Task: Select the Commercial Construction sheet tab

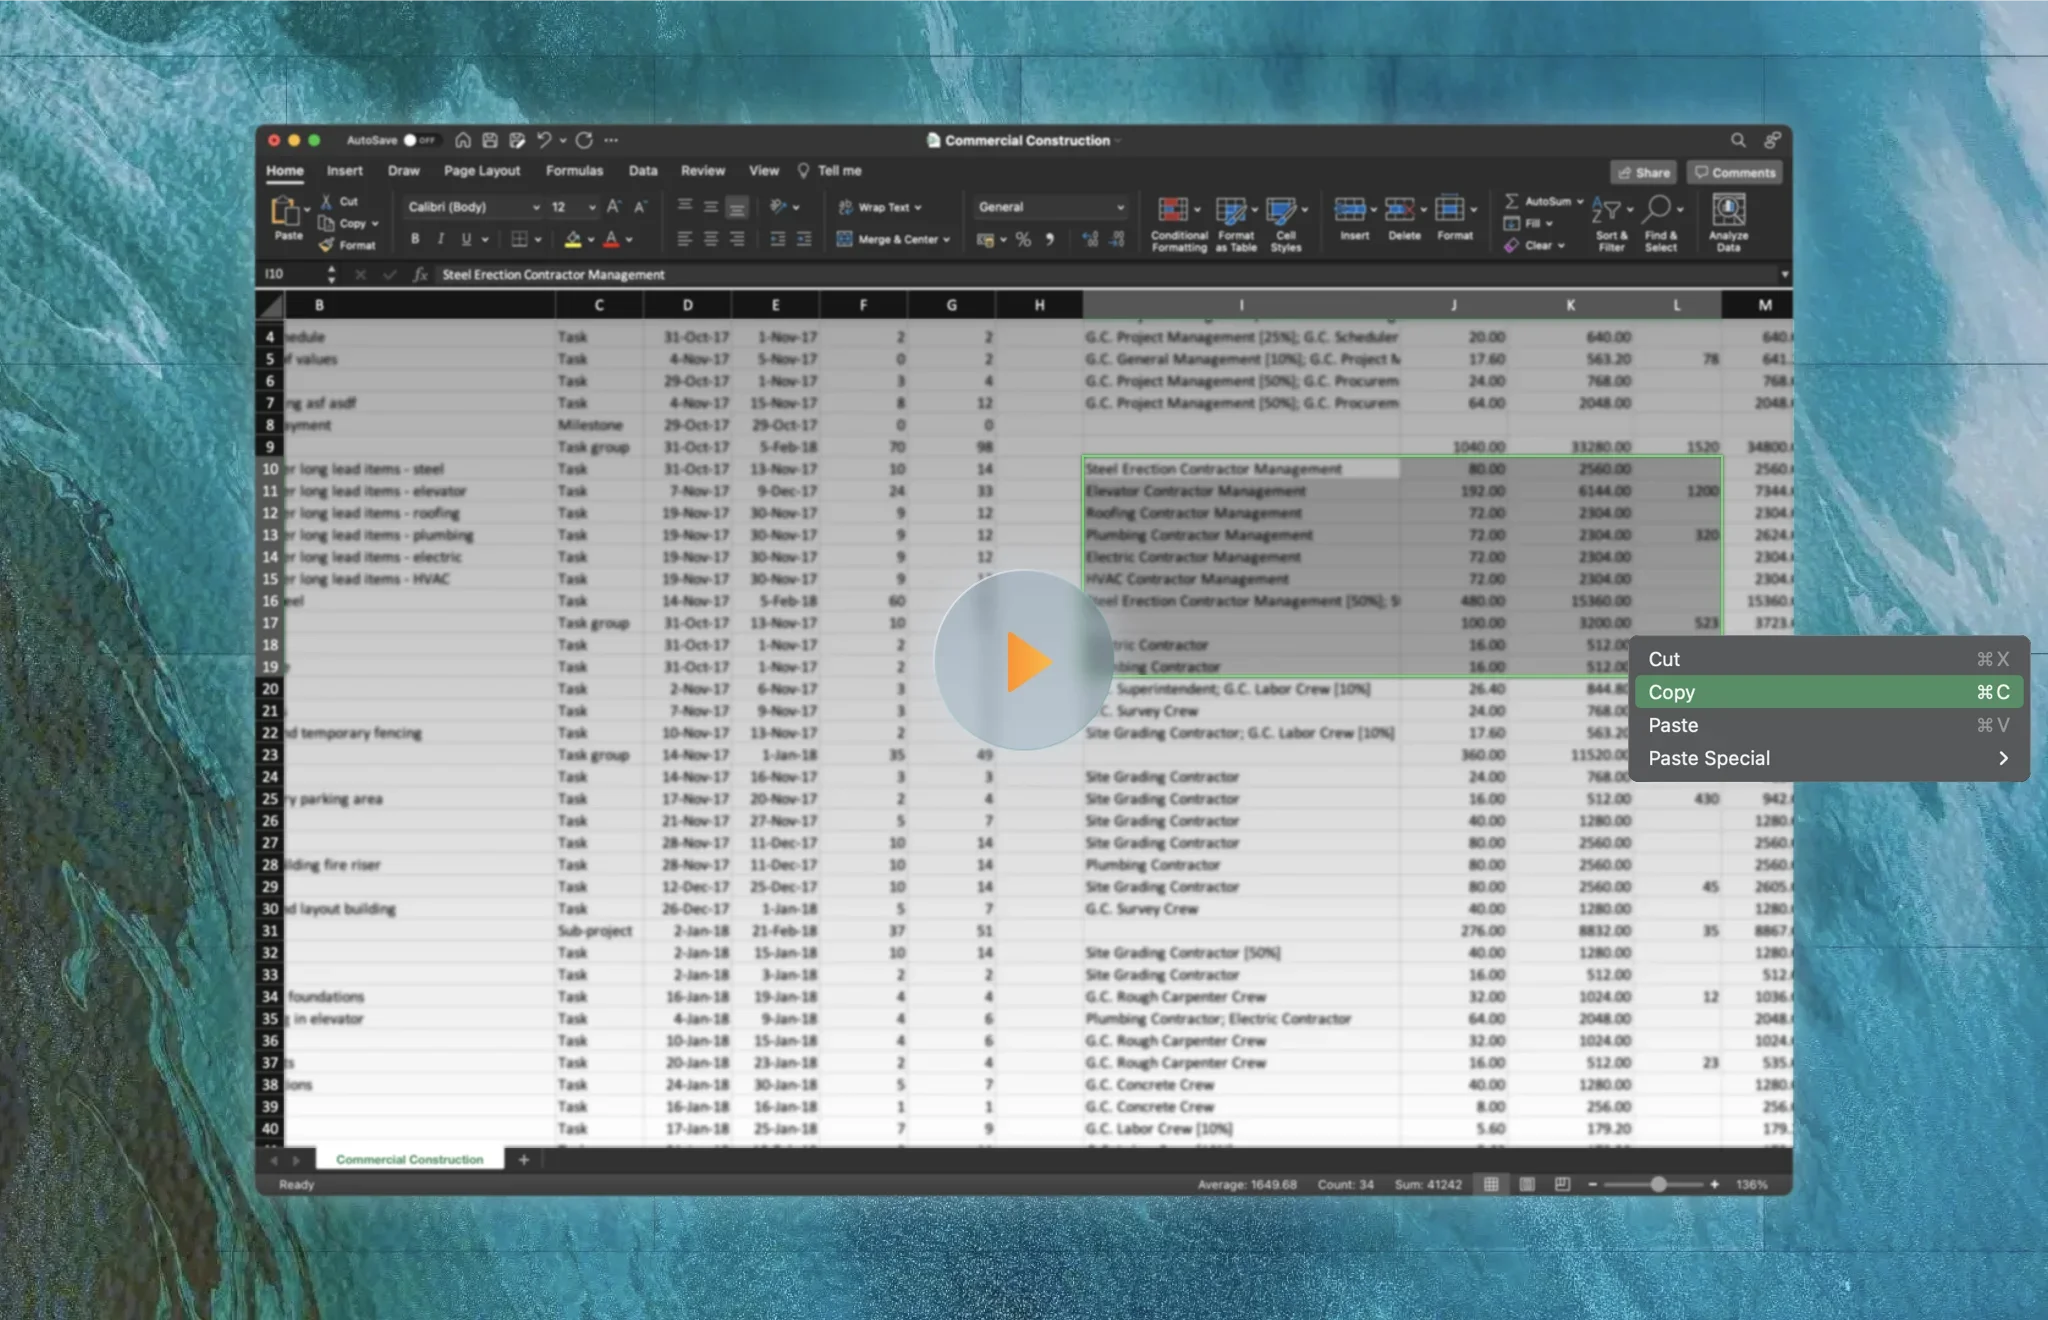Action: pyautogui.click(x=407, y=1159)
